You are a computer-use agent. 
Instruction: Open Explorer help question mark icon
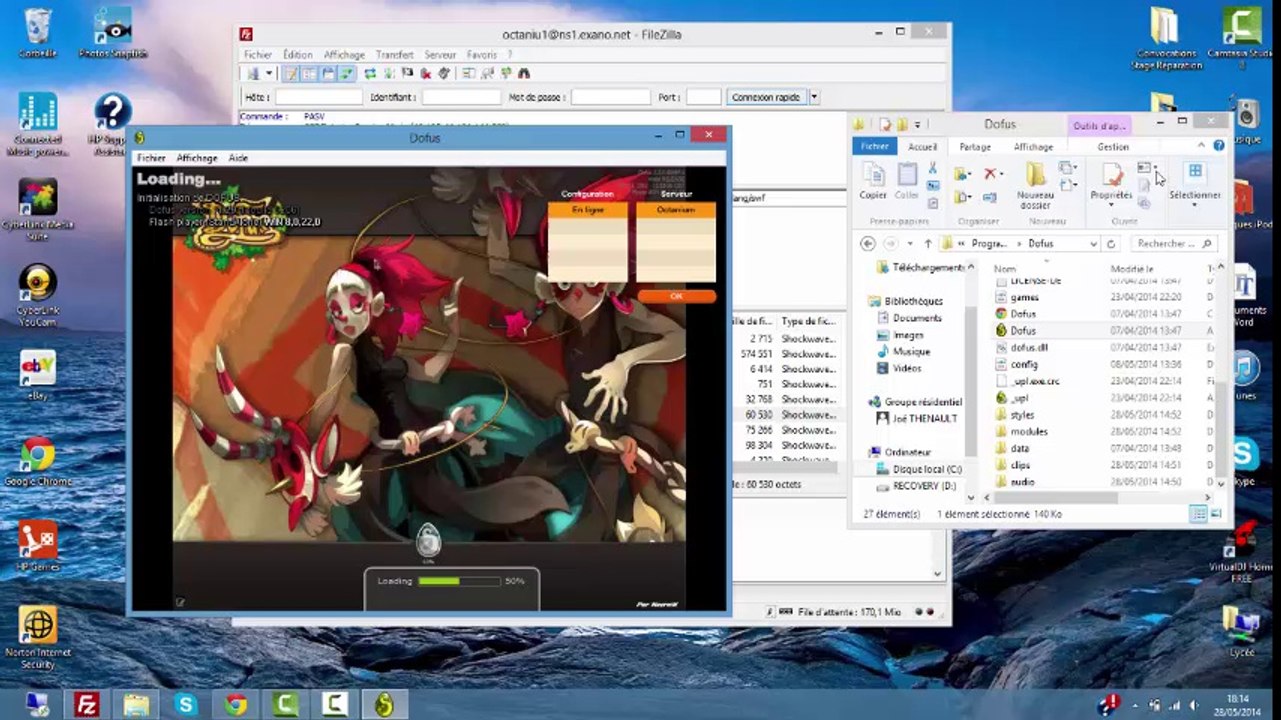pos(1219,146)
